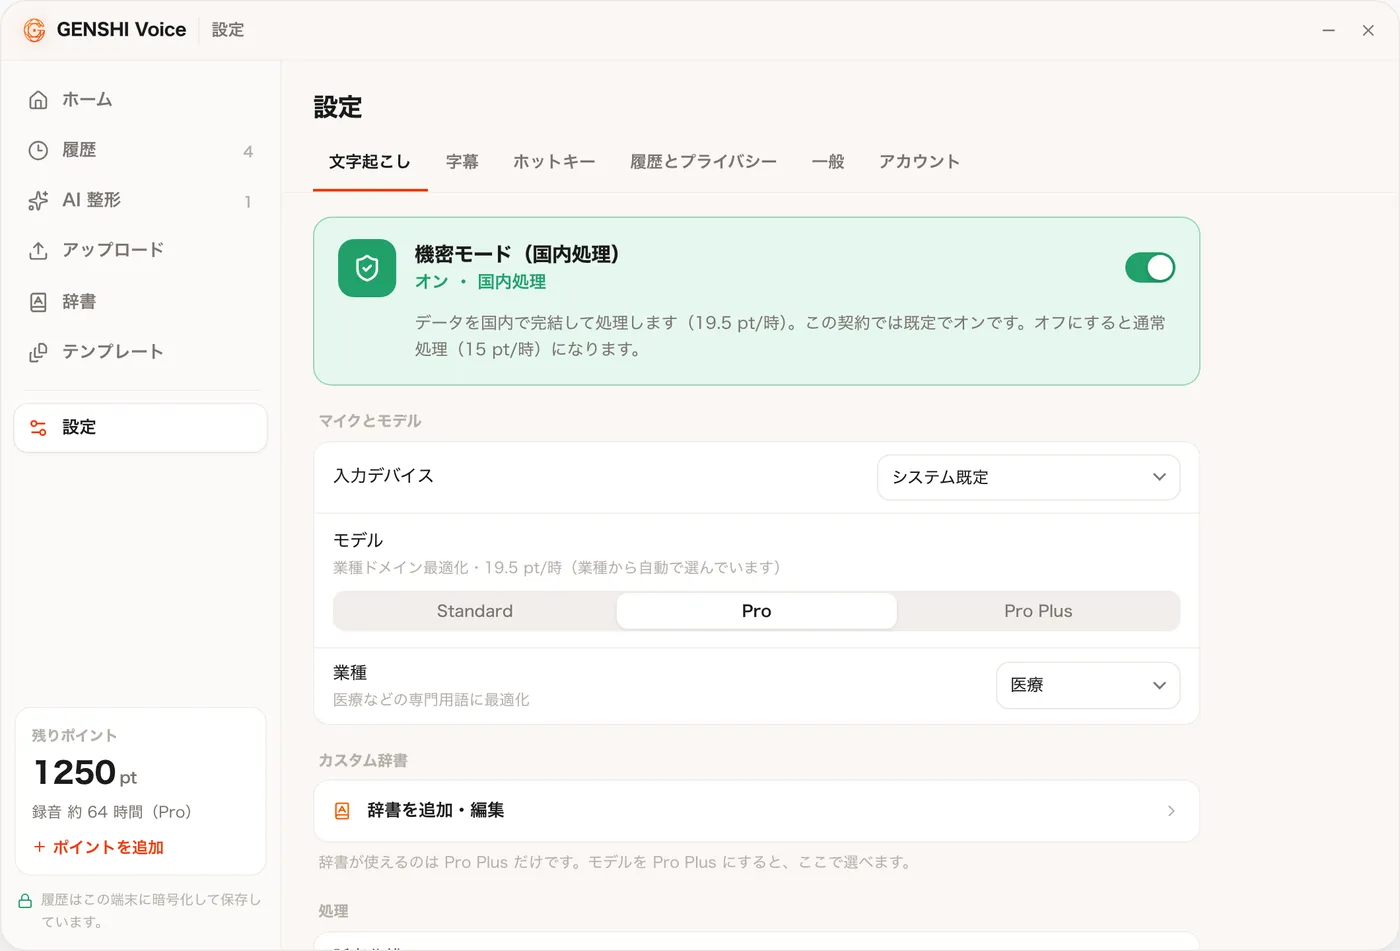
Task: Click the template copy icon in sidebar
Action: pyautogui.click(x=38, y=352)
